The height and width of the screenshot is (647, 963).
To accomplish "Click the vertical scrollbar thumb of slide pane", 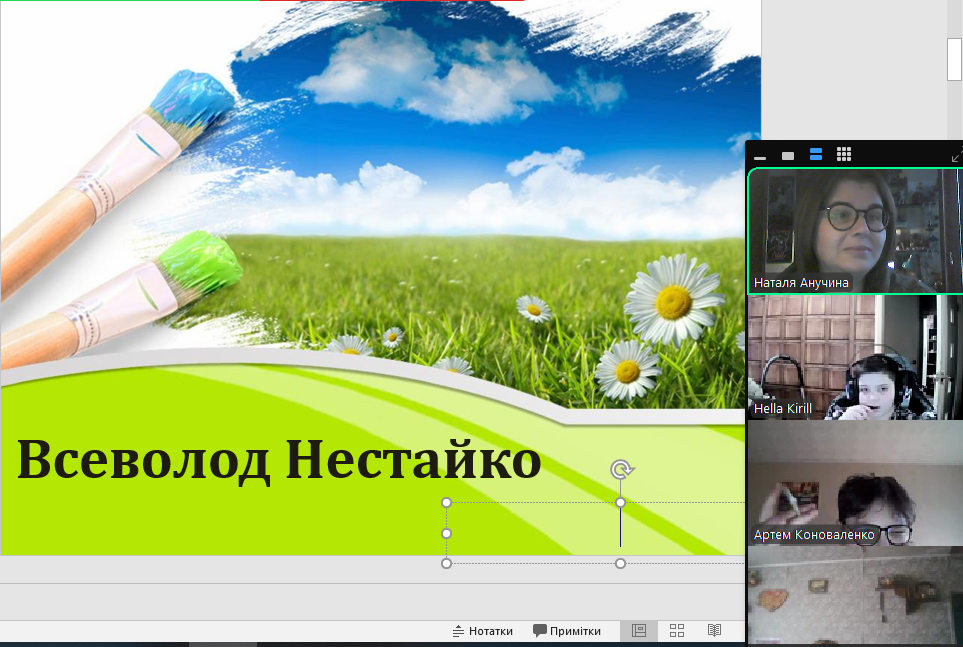I will pyautogui.click(x=954, y=58).
